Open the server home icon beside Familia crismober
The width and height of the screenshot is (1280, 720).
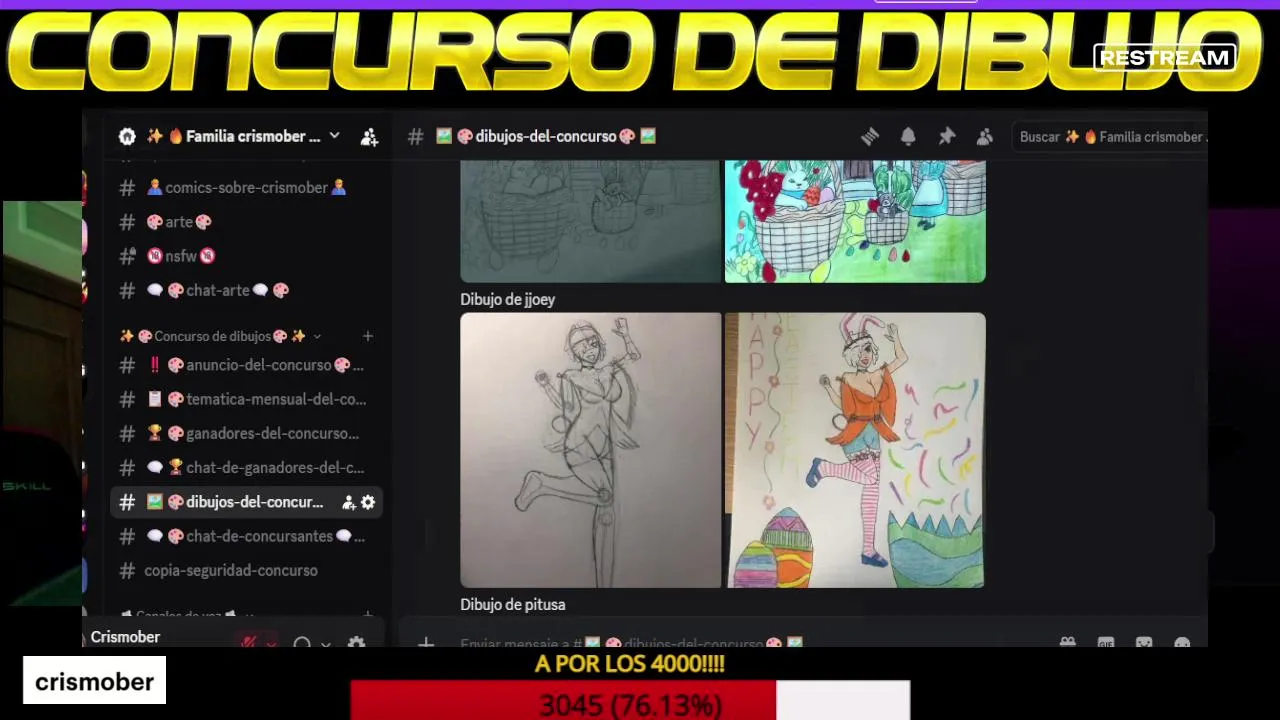127,136
